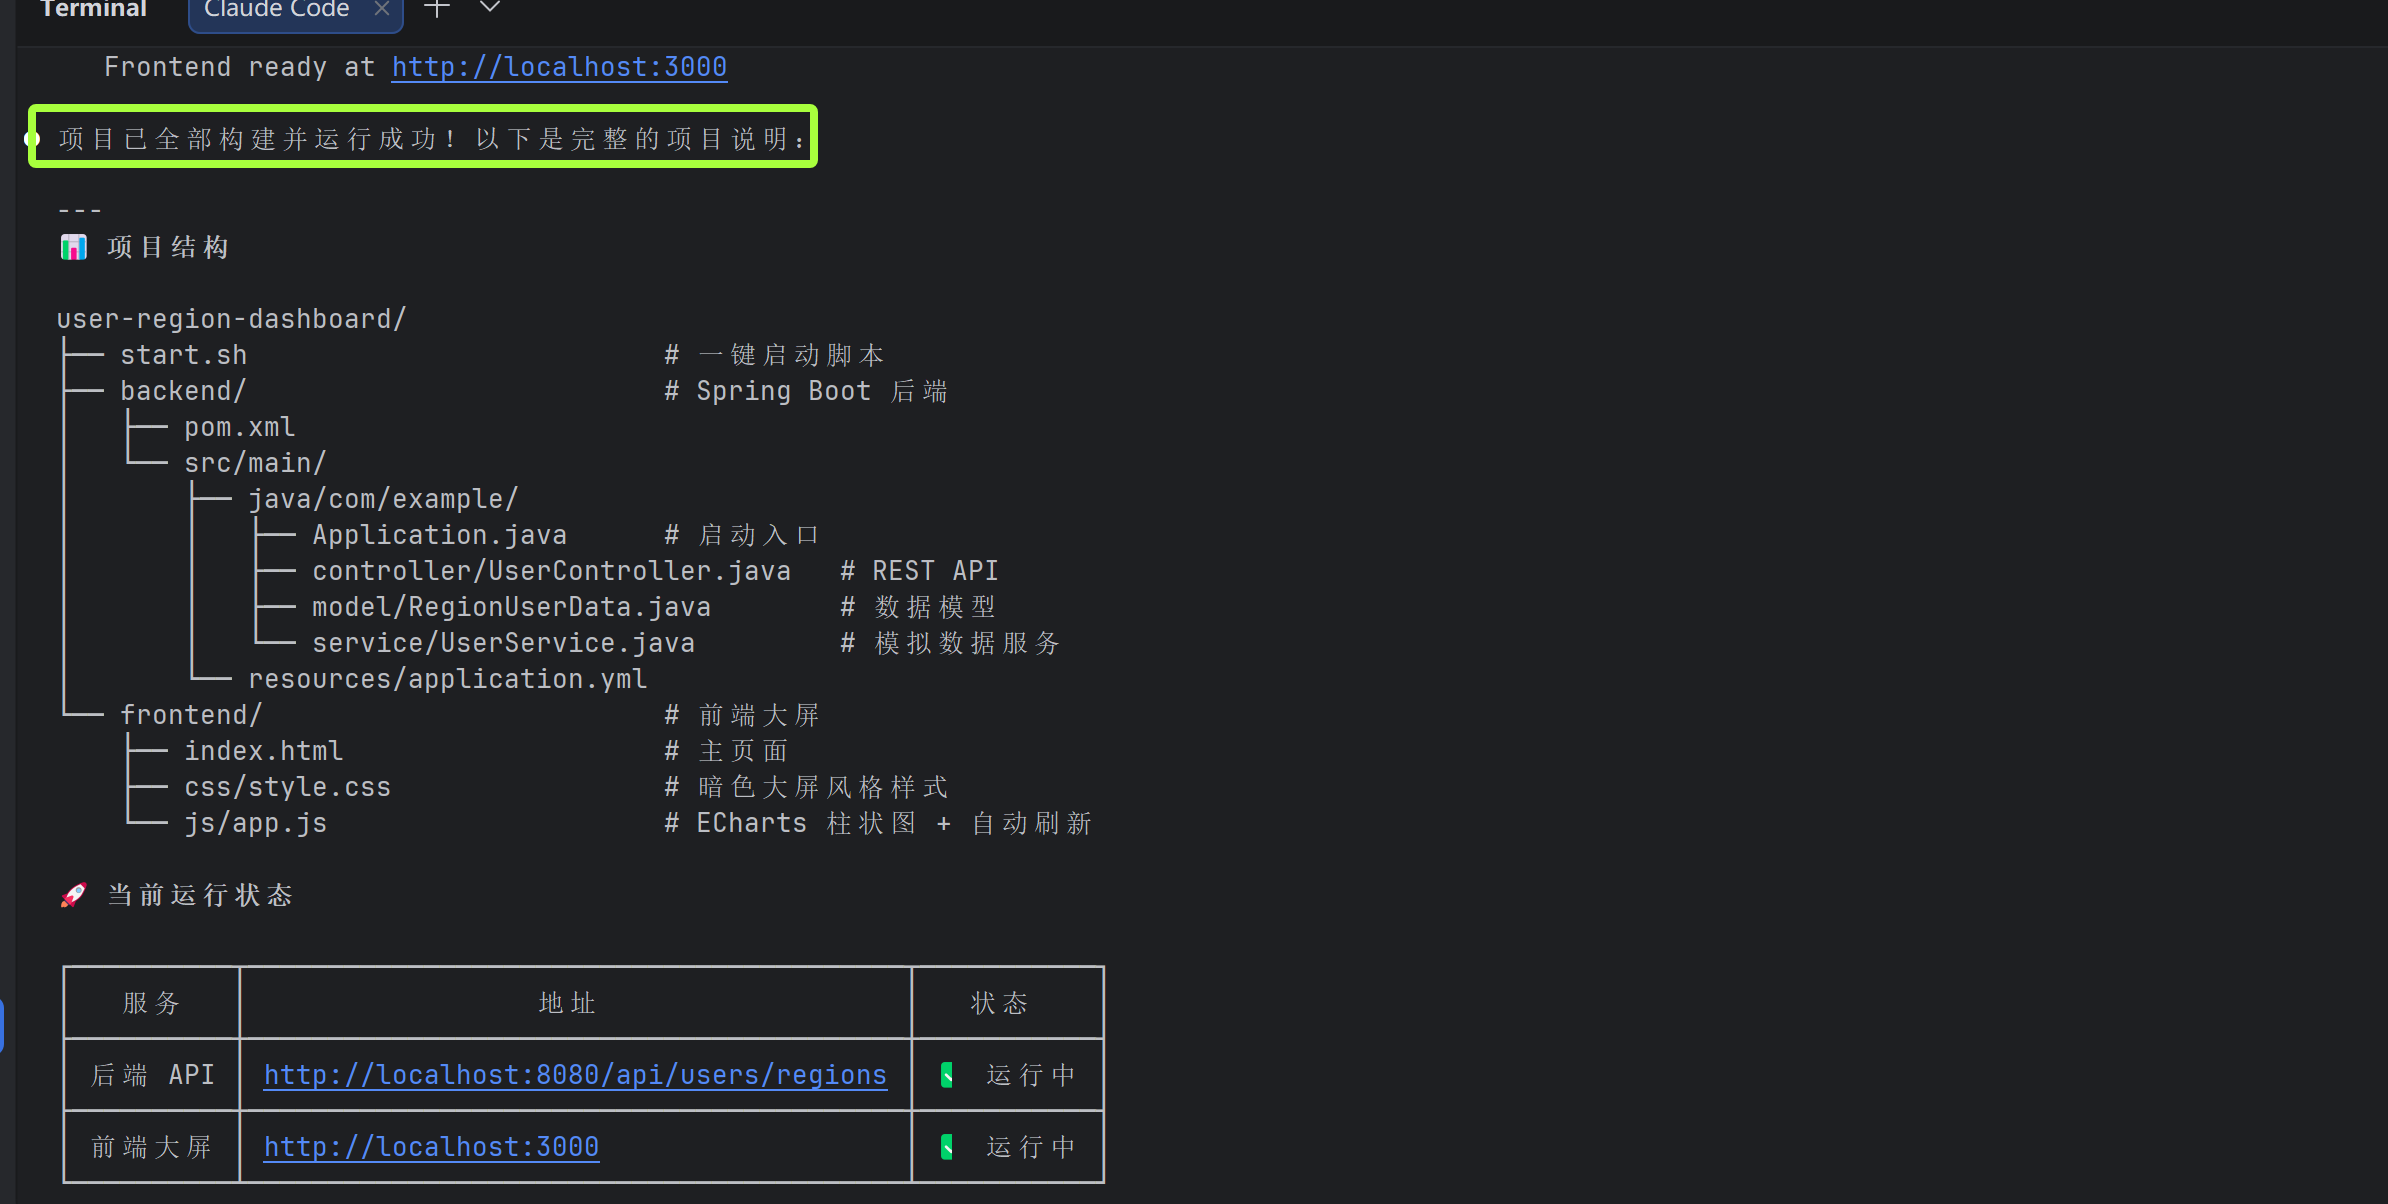Click the bar chart emoji before 项目结构

[x=74, y=247]
